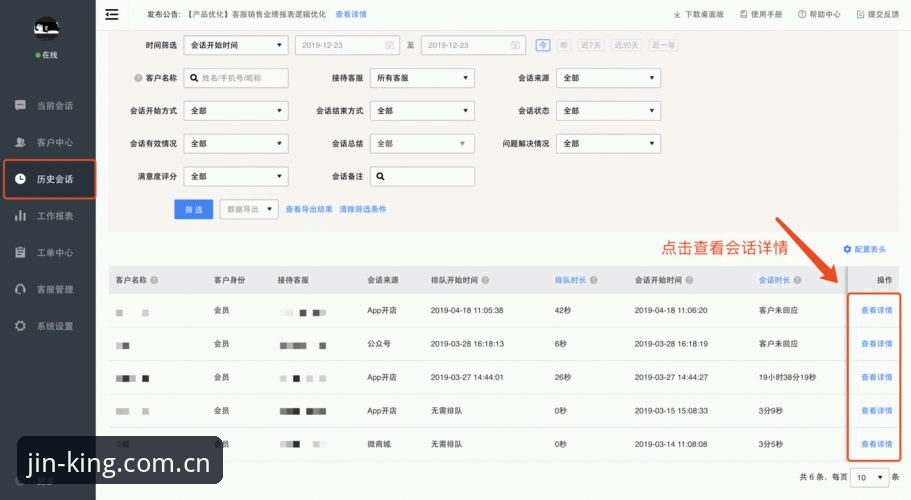
Task: Open 查看详情 for 2019-03-15 15:08:33 row
Action: pos(876,411)
